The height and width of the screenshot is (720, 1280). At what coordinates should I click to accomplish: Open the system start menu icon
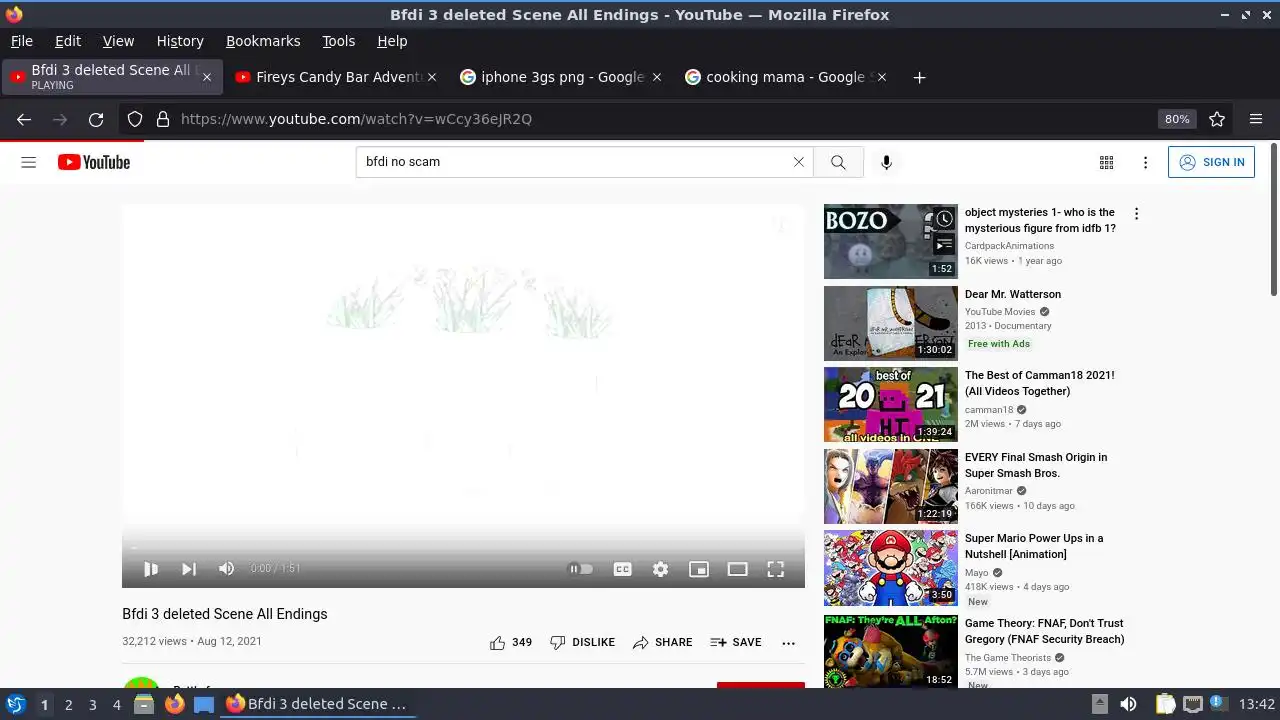(15, 704)
